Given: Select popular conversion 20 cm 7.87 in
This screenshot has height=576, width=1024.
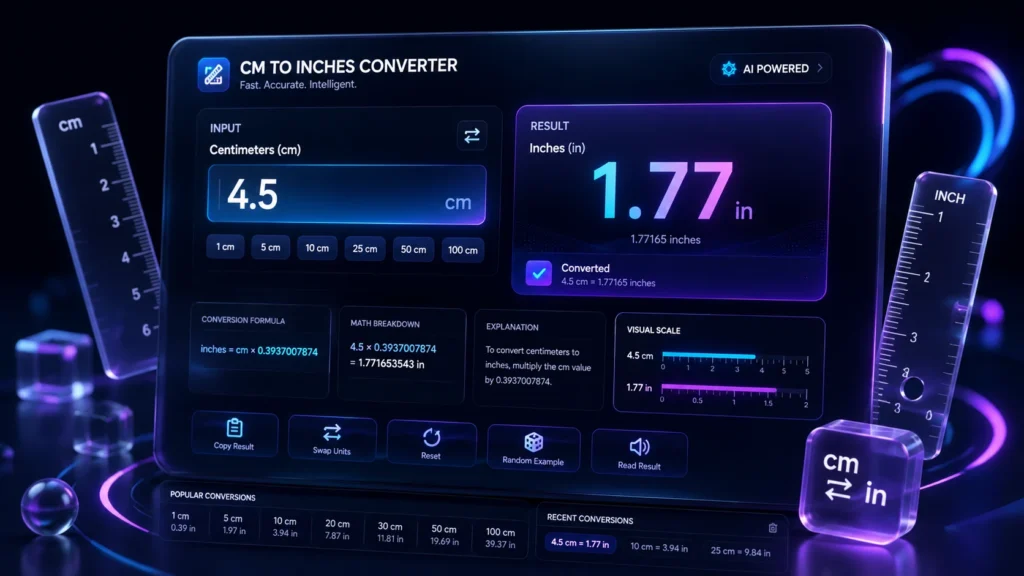Looking at the screenshot, I should tap(337, 530).
